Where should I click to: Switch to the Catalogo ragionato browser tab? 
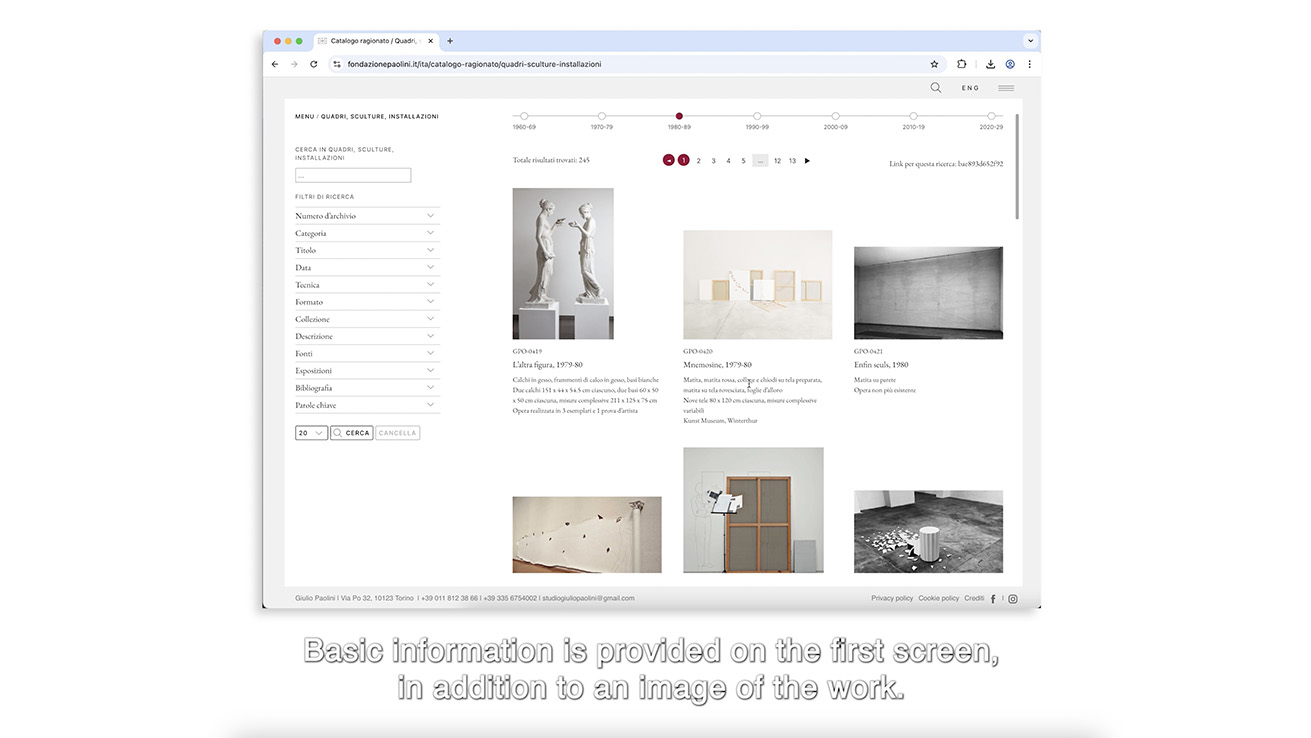point(372,40)
